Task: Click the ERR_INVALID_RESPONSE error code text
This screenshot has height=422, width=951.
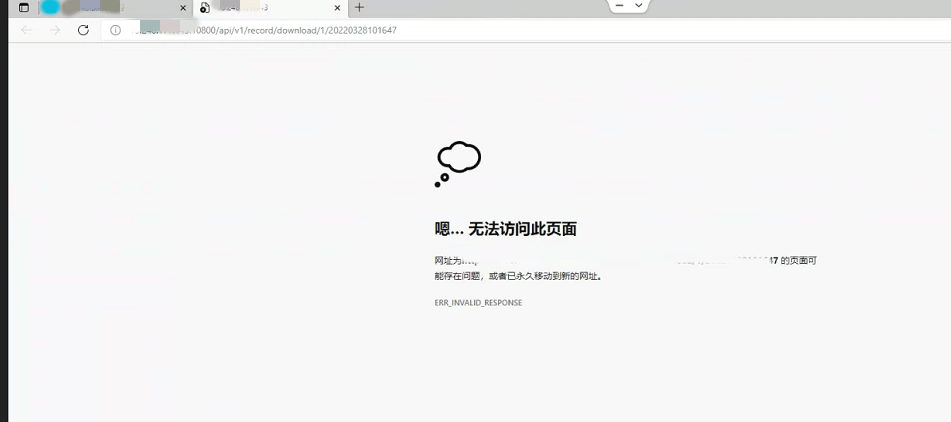Action: [478, 303]
